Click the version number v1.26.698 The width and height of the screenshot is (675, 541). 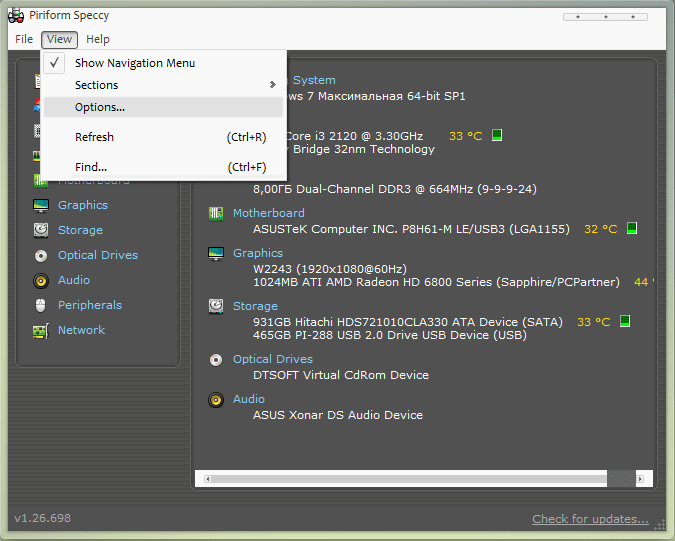tap(43, 518)
